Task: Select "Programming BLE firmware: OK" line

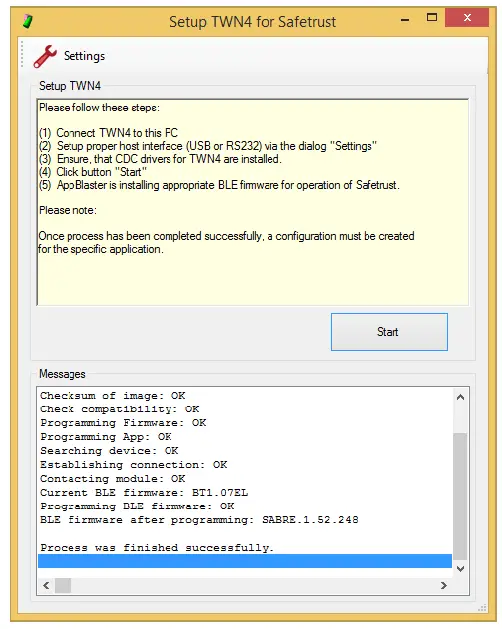Action: point(137,506)
